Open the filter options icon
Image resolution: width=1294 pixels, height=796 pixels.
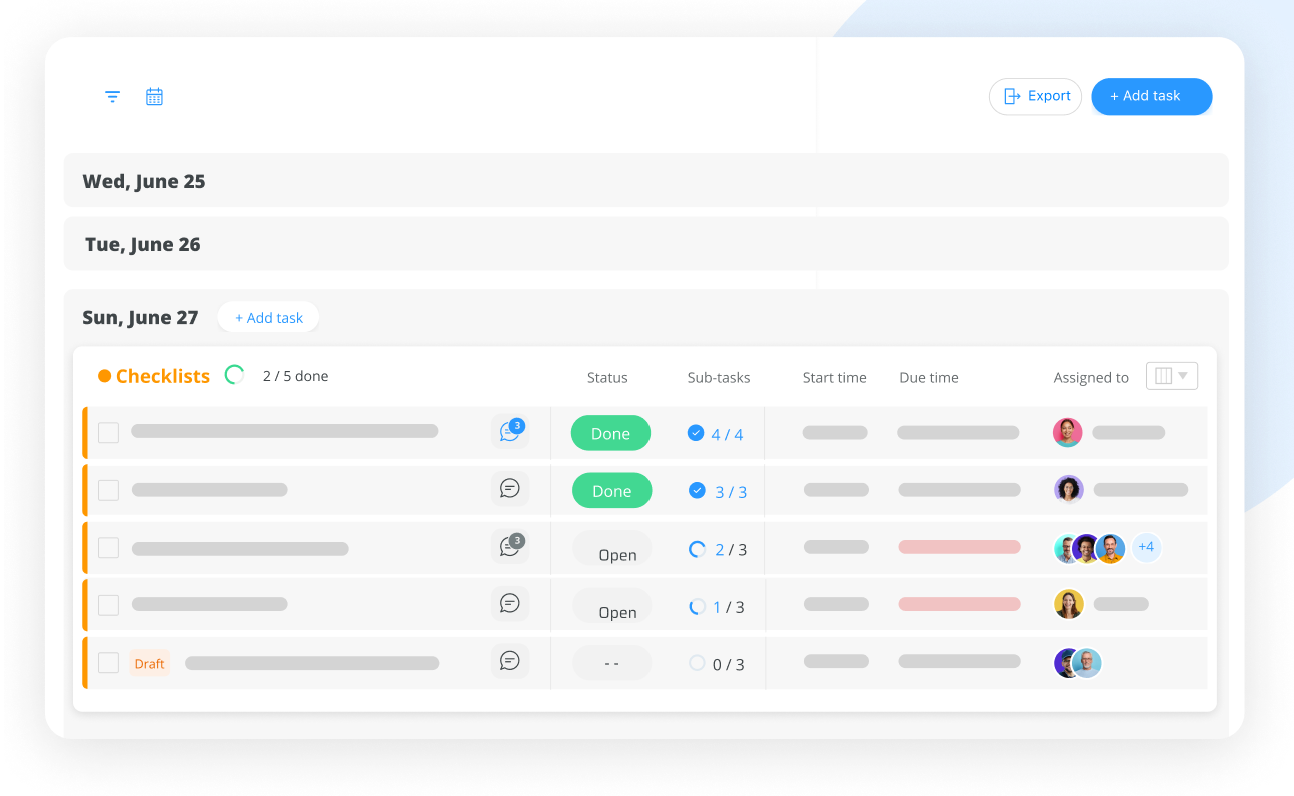(x=113, y=97)
